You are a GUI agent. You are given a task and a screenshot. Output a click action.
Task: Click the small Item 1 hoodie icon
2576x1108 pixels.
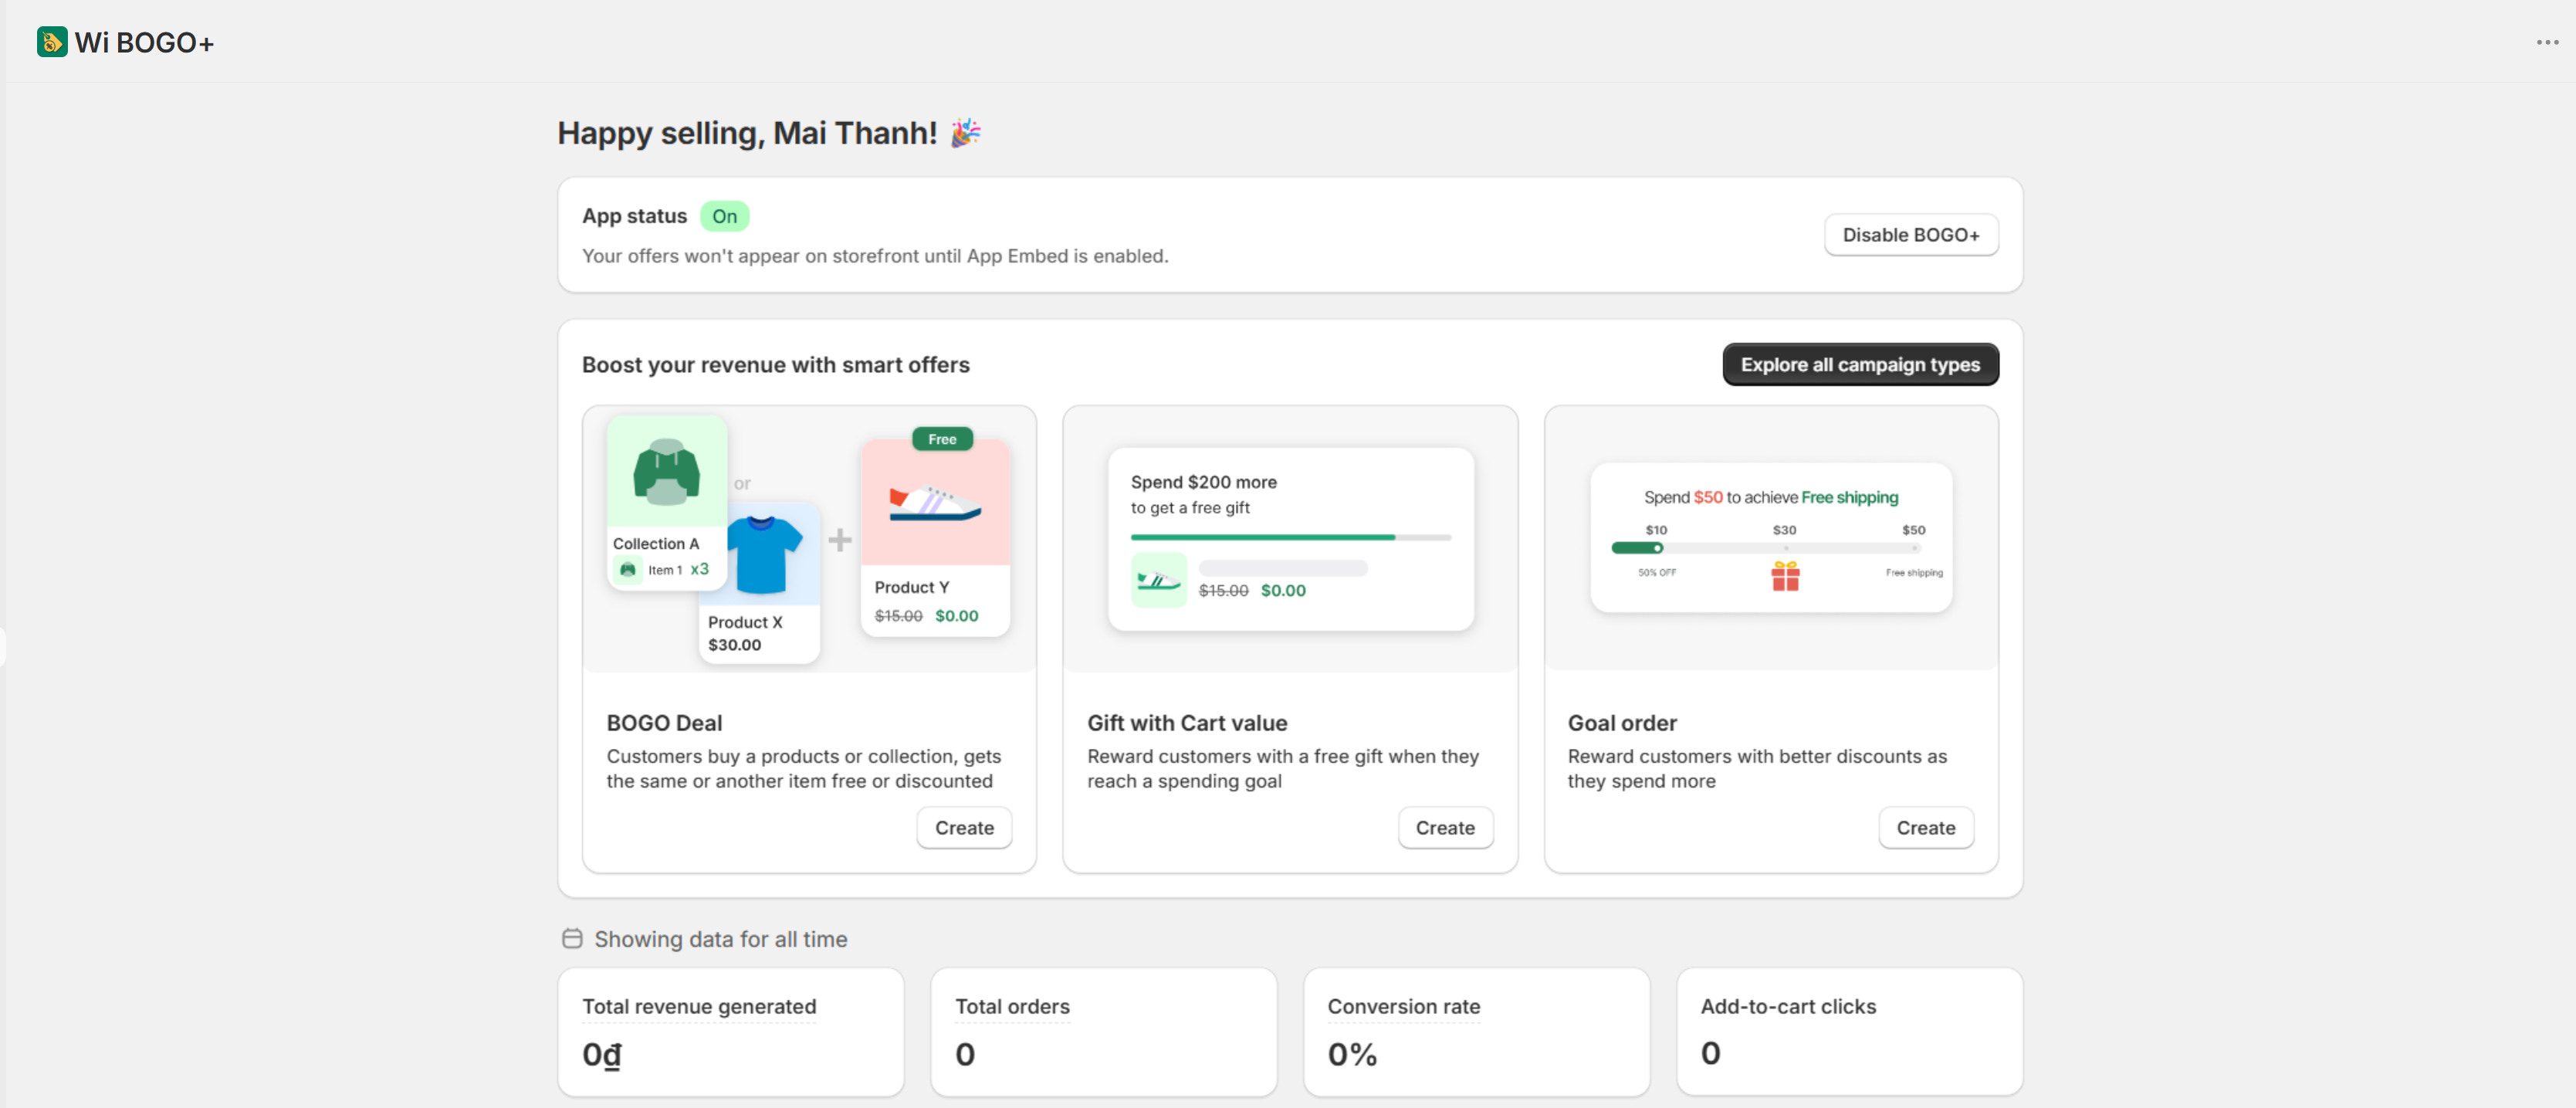628,569
